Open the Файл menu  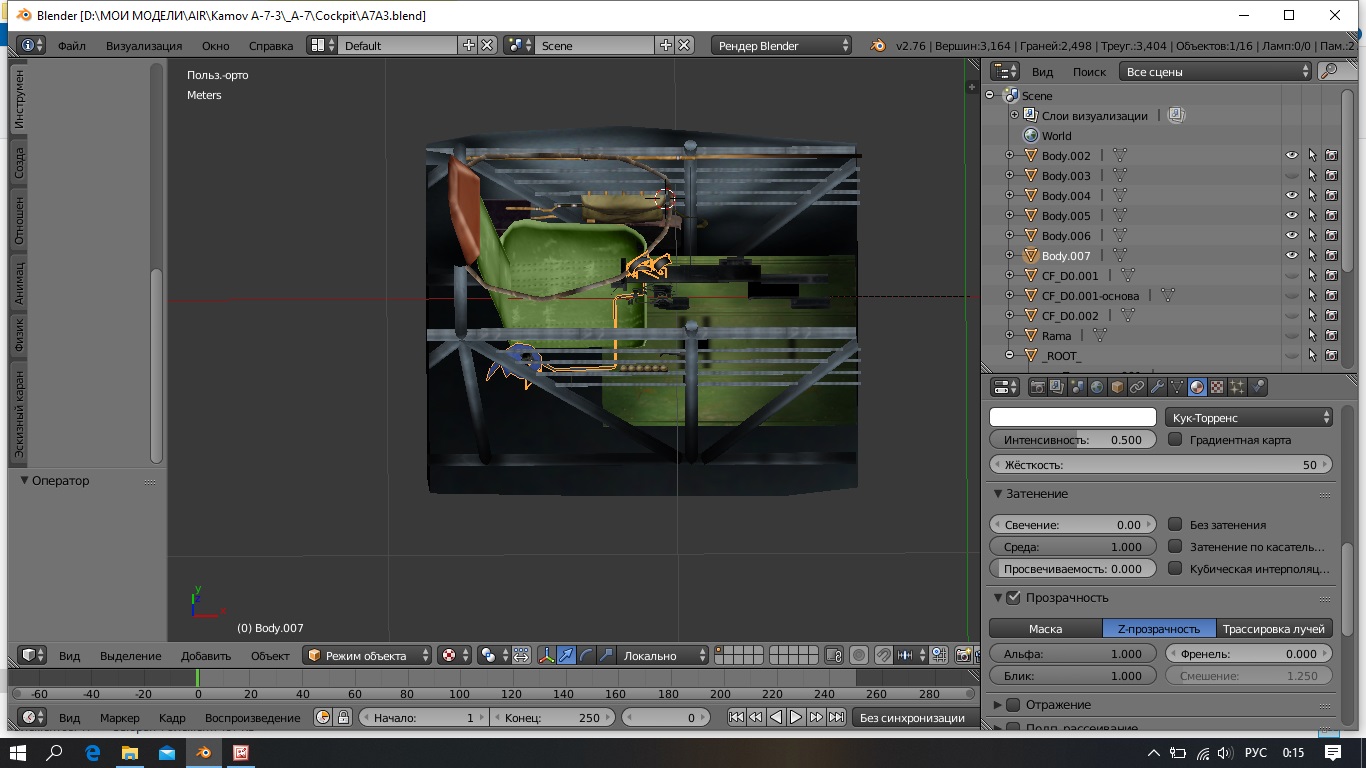pos(71,45)
